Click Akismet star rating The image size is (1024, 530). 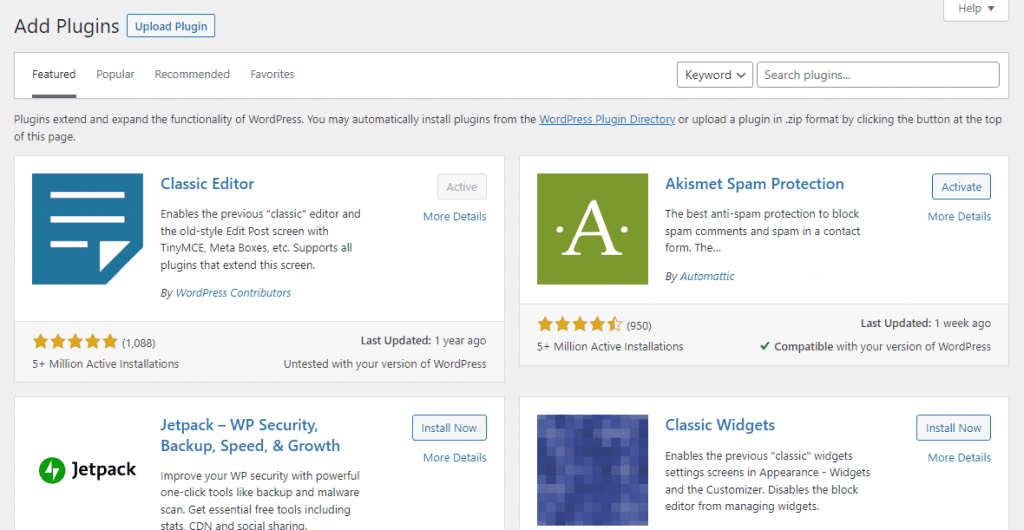click(580, 324)
